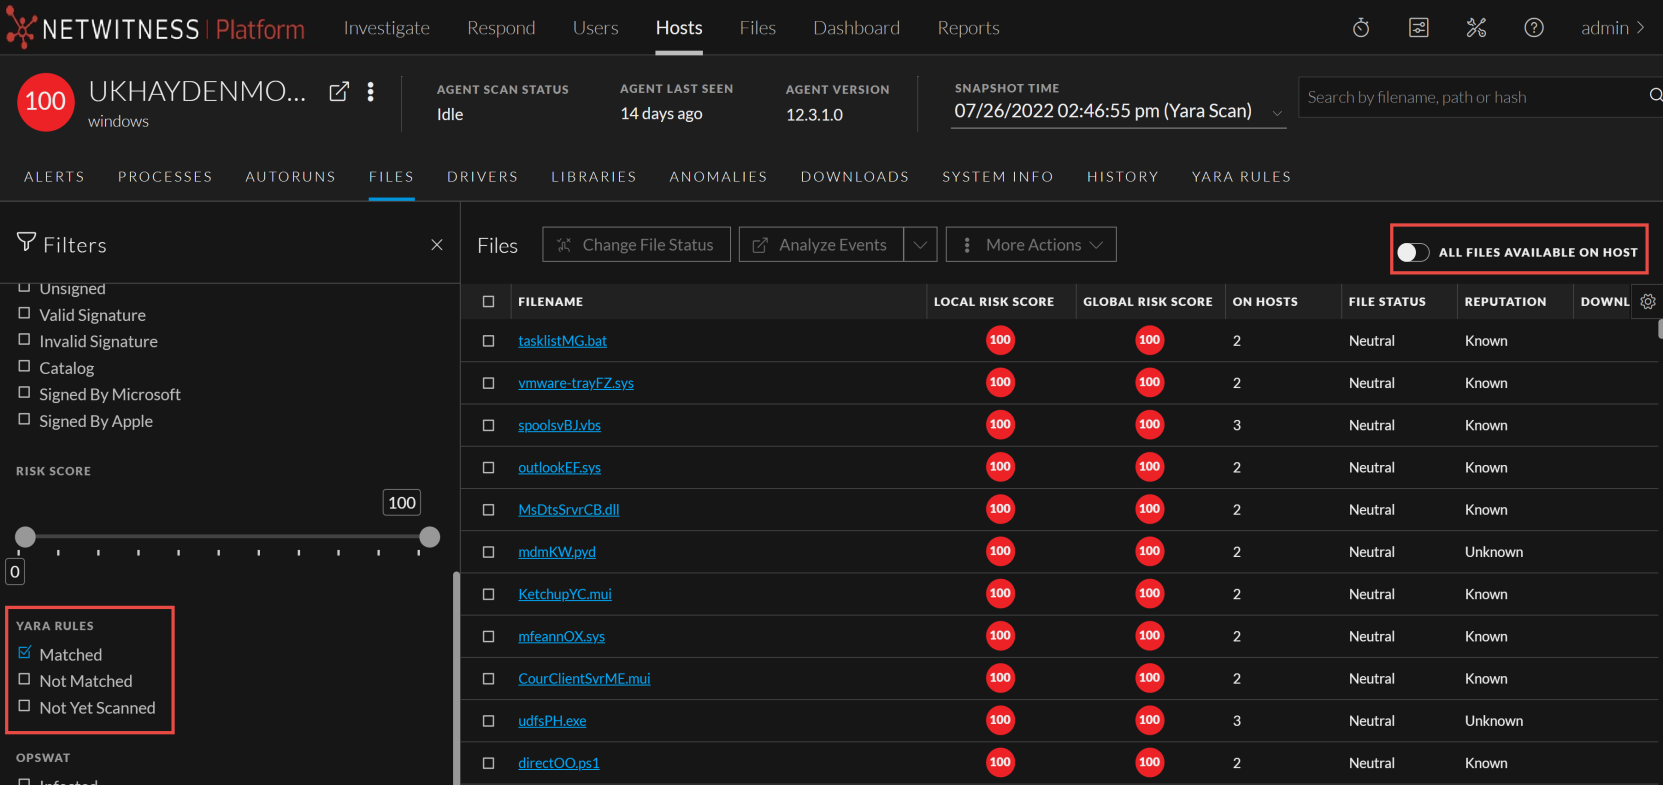1663x785 pixels.
Task: Expand the Analyze Events dropdown arrow
Action: click(920, 245)
